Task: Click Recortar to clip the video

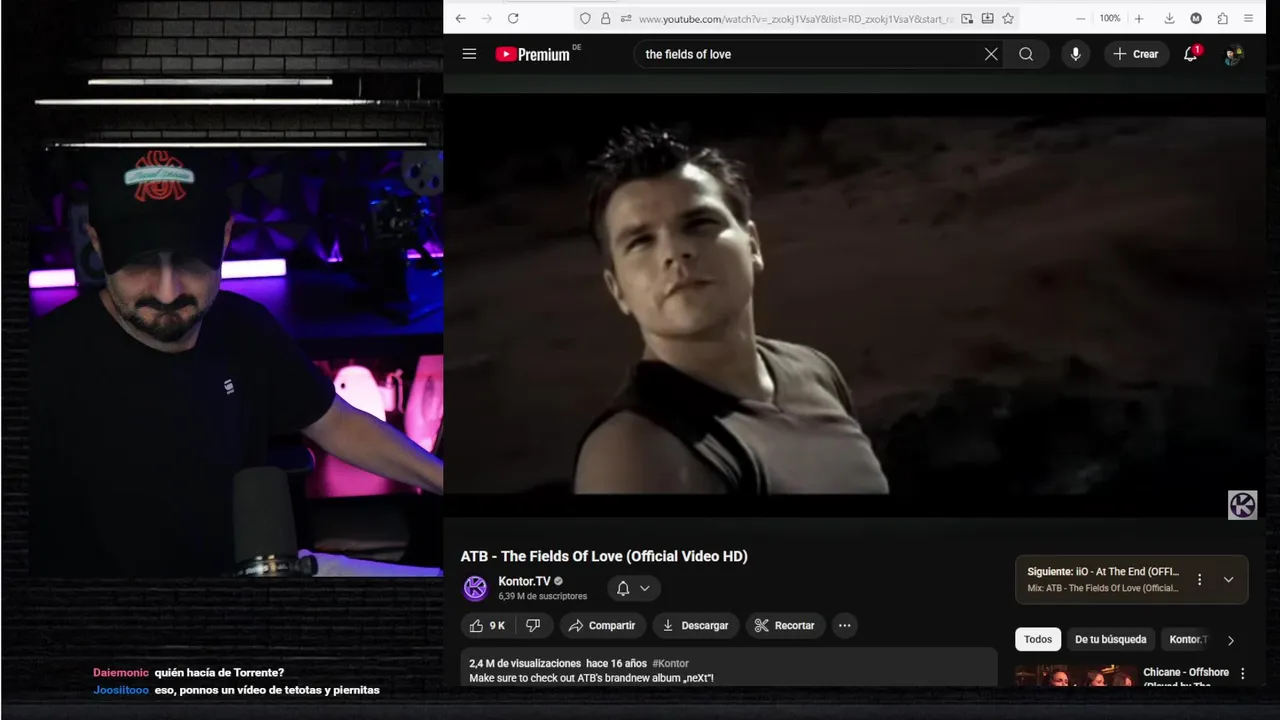Action: (x=785, y=625)
